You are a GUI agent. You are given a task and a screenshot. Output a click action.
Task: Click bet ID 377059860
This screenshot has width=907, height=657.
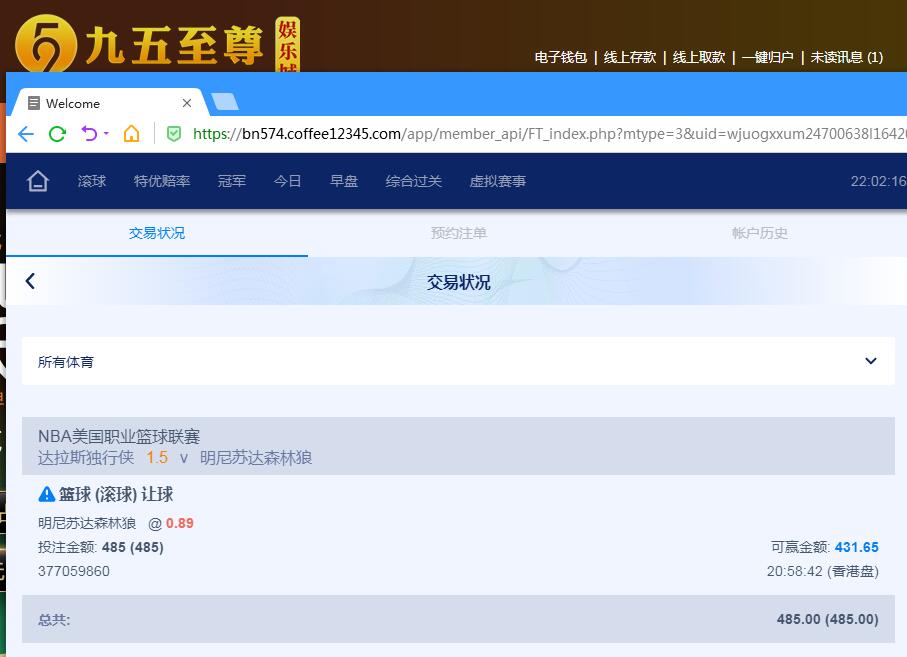click(x=73, y=571)
